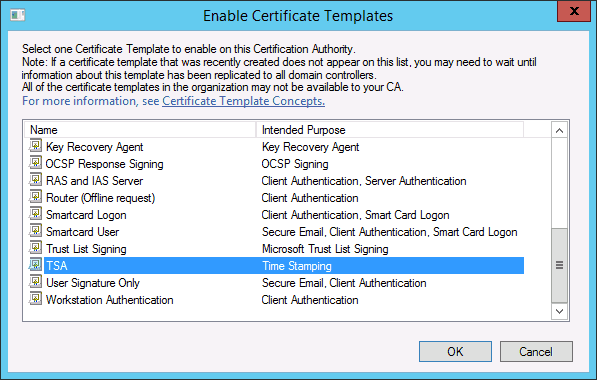Click the RAS and IAS Server icon
597x380 pixels.
35,180
